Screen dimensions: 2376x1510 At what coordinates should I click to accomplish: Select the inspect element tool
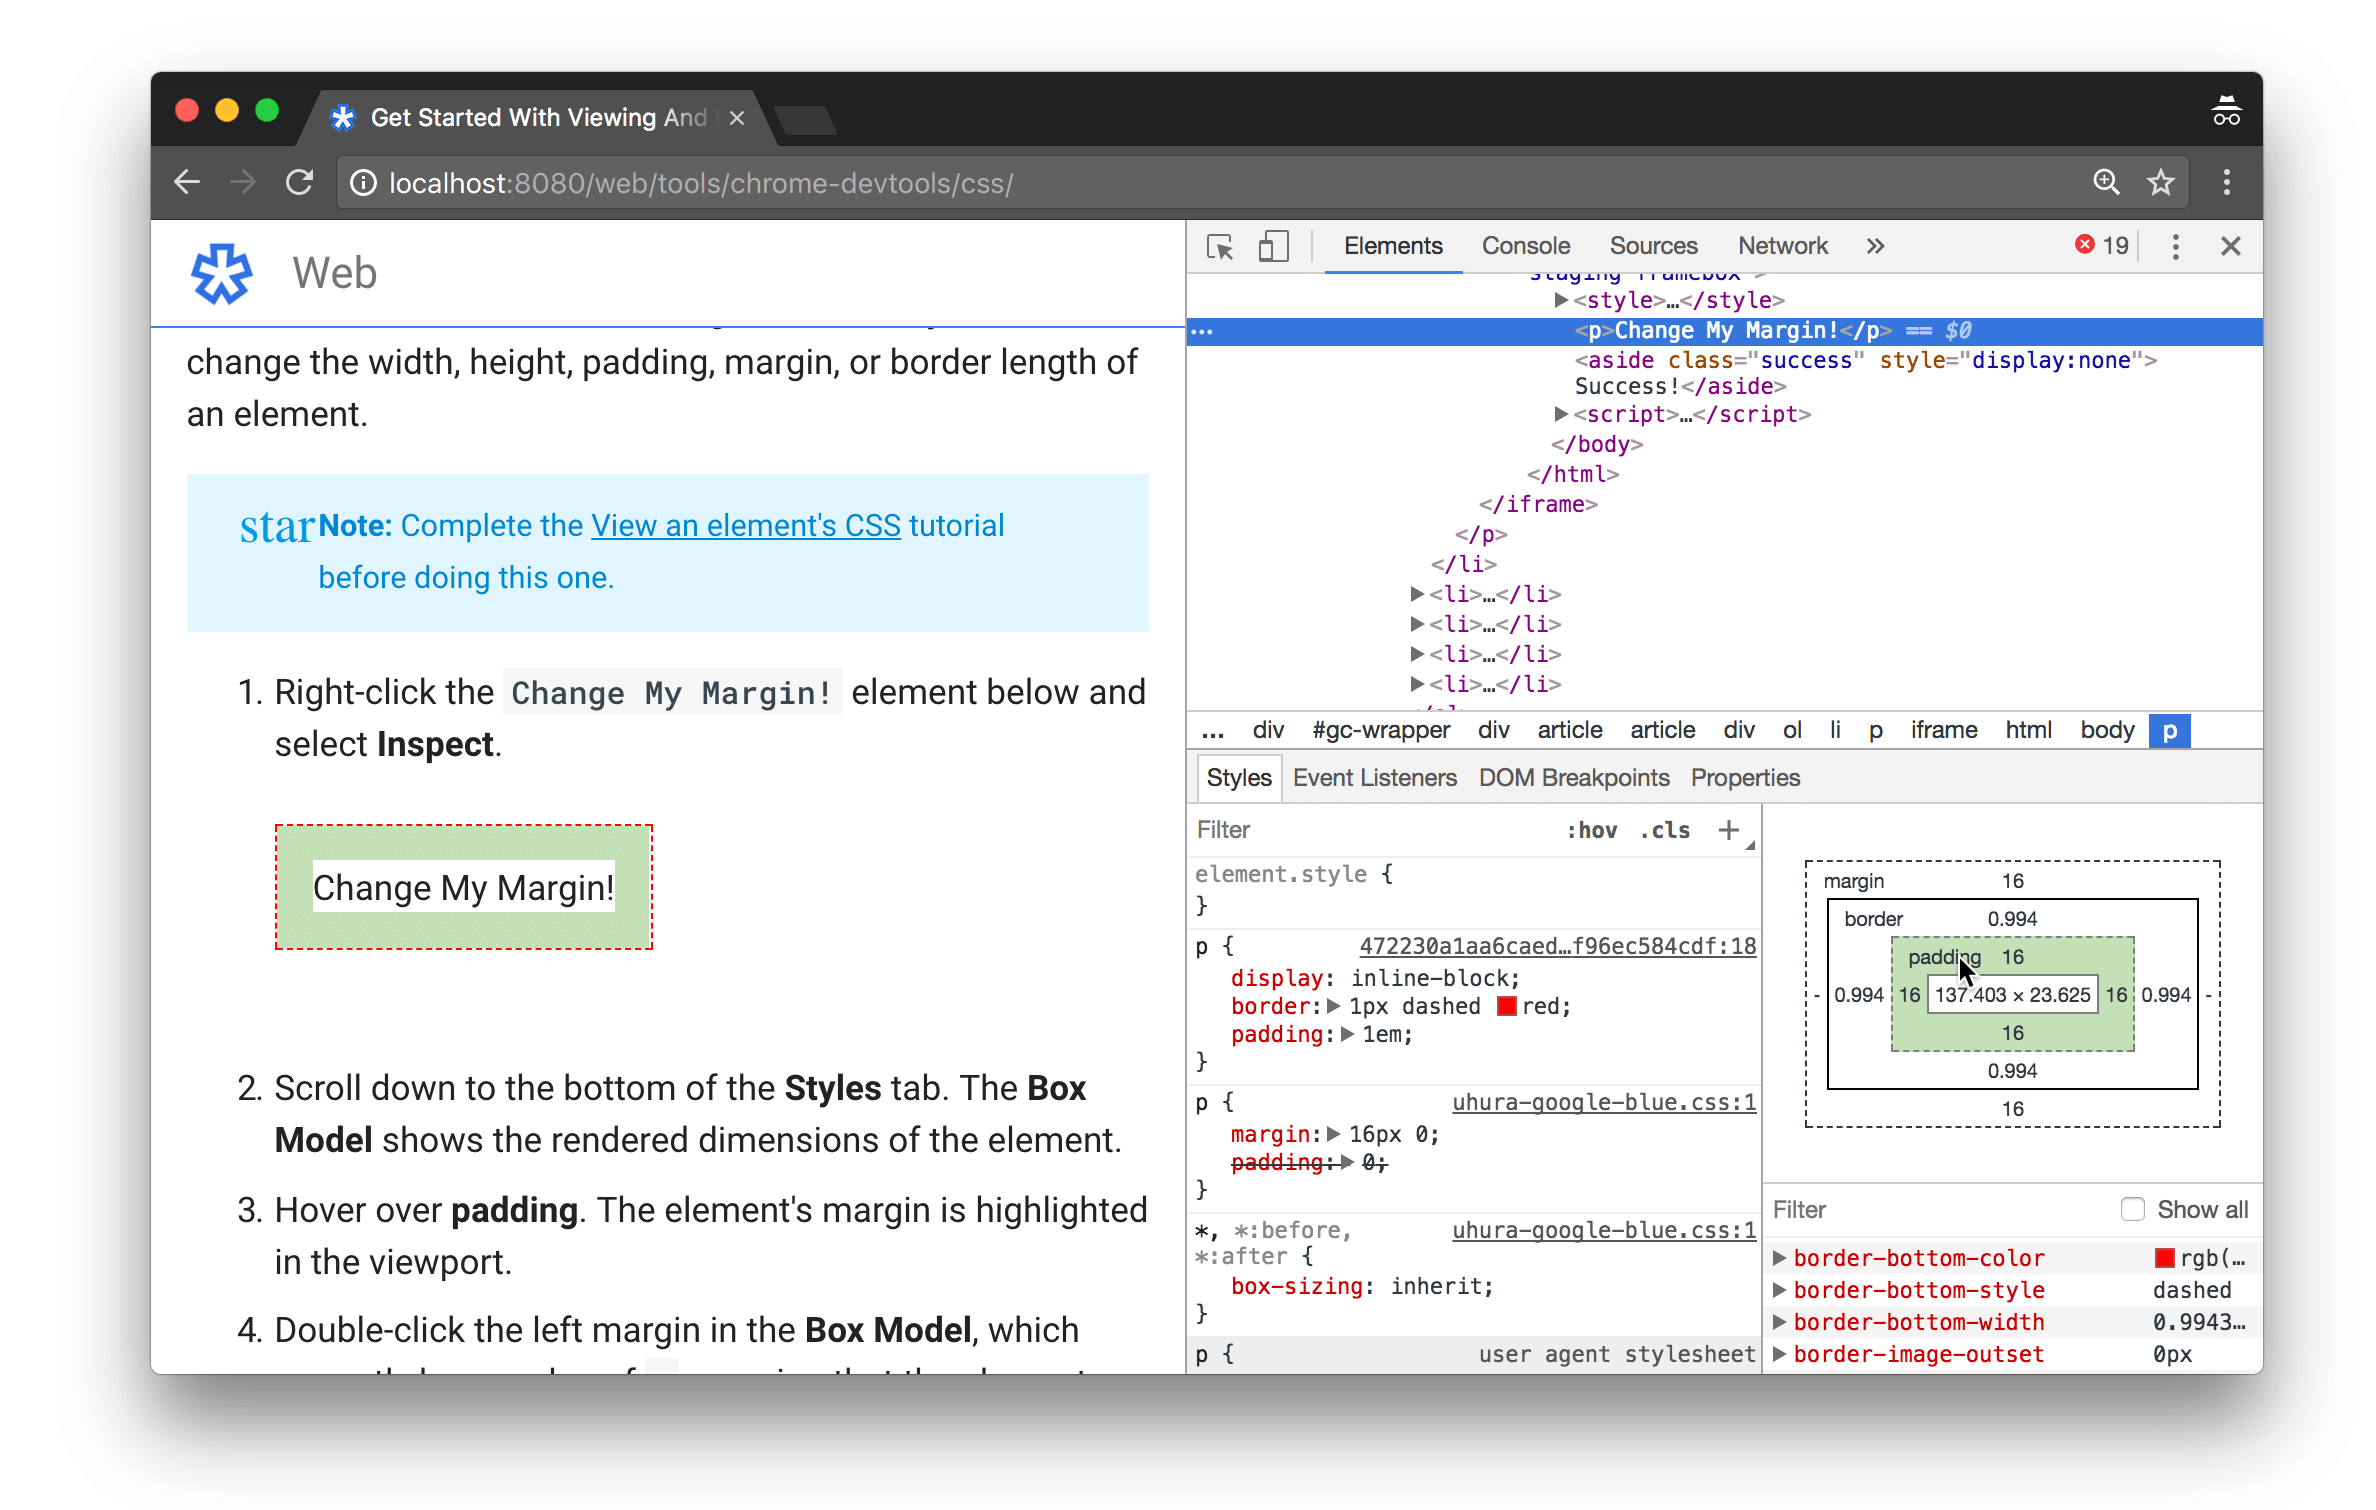(x=1220, y=246)
